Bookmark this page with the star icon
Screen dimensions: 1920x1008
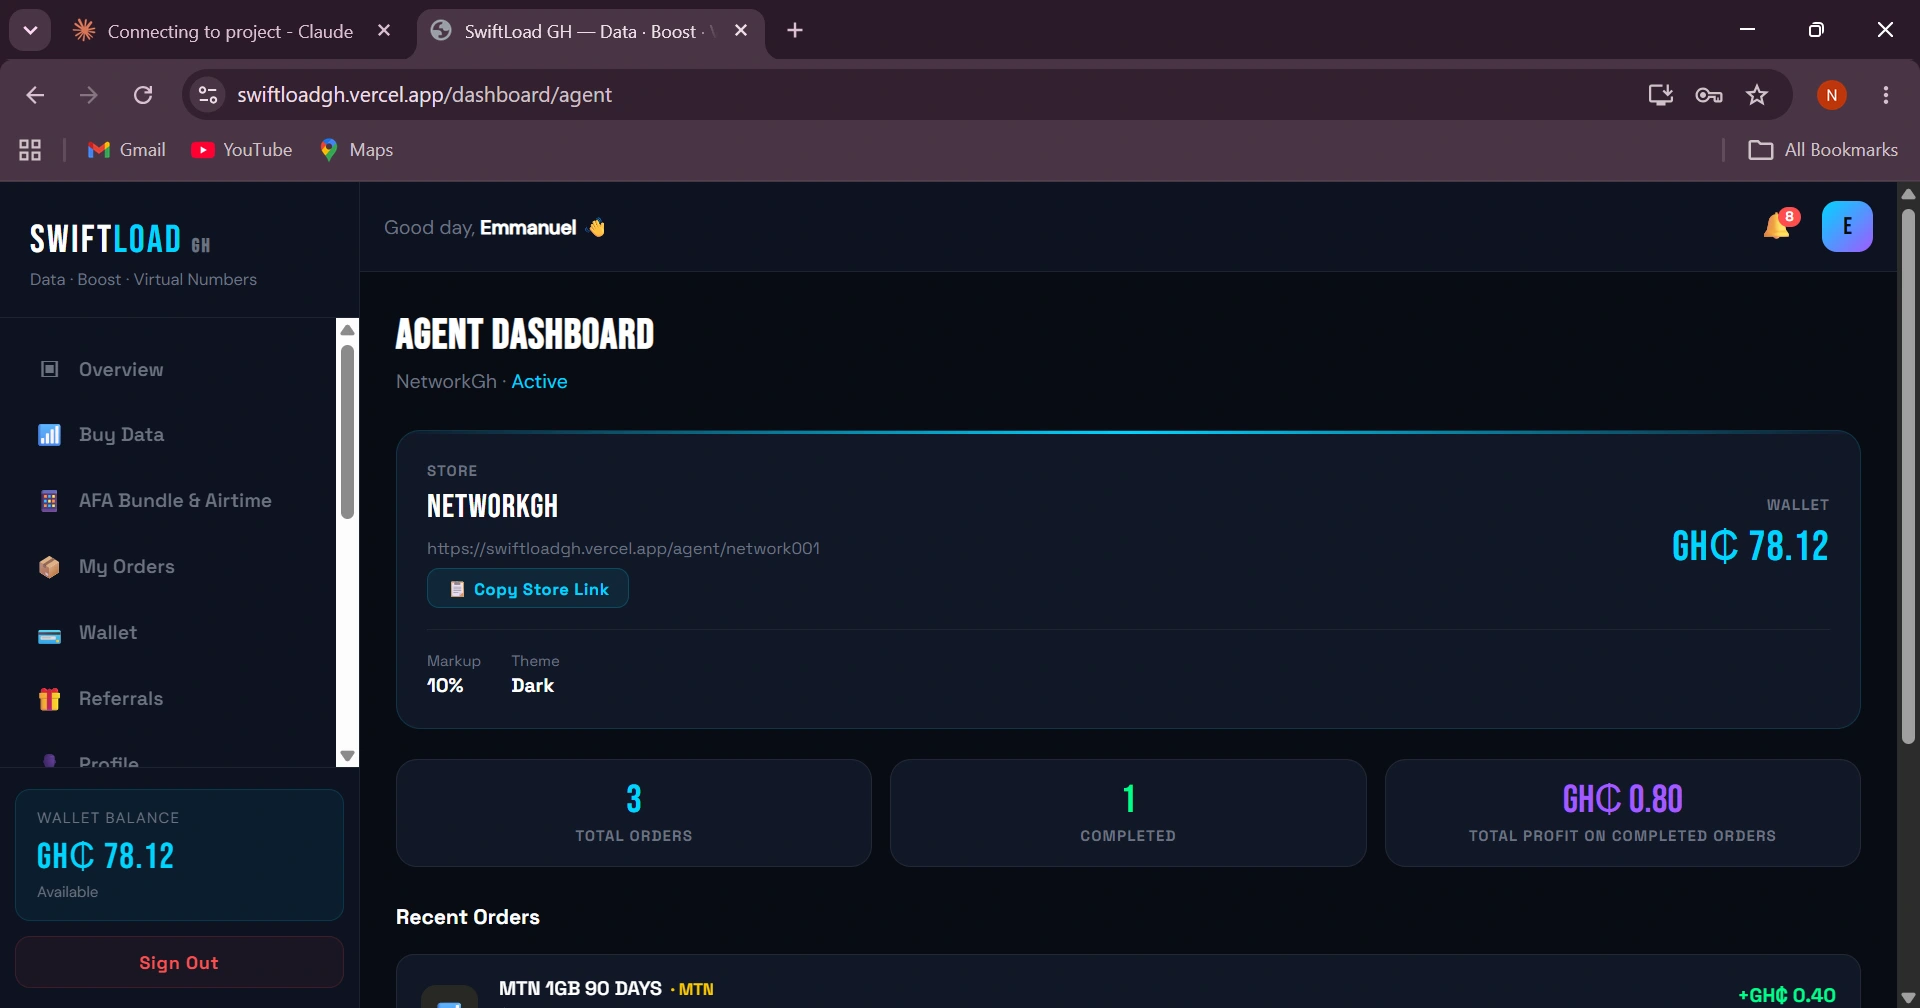1757,95
